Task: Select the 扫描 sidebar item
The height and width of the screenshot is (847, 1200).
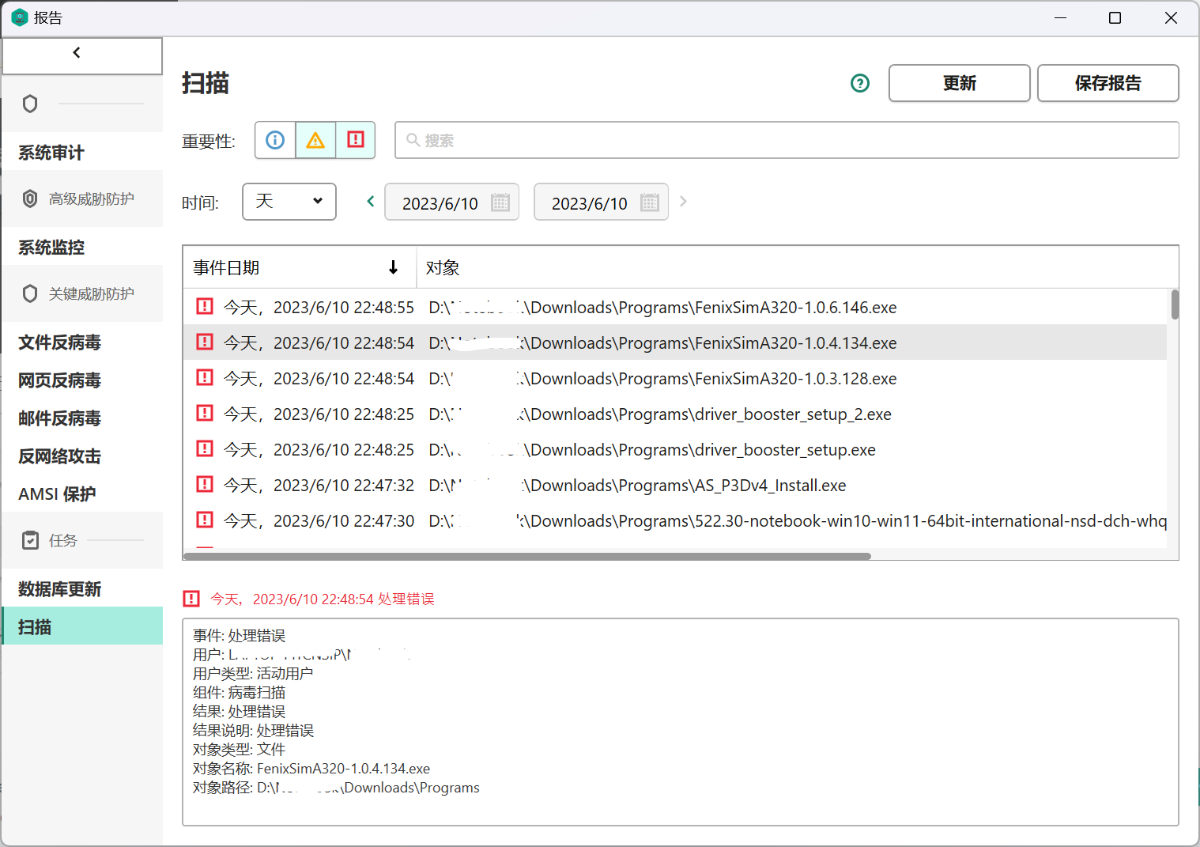Action: tap(82, 626)
